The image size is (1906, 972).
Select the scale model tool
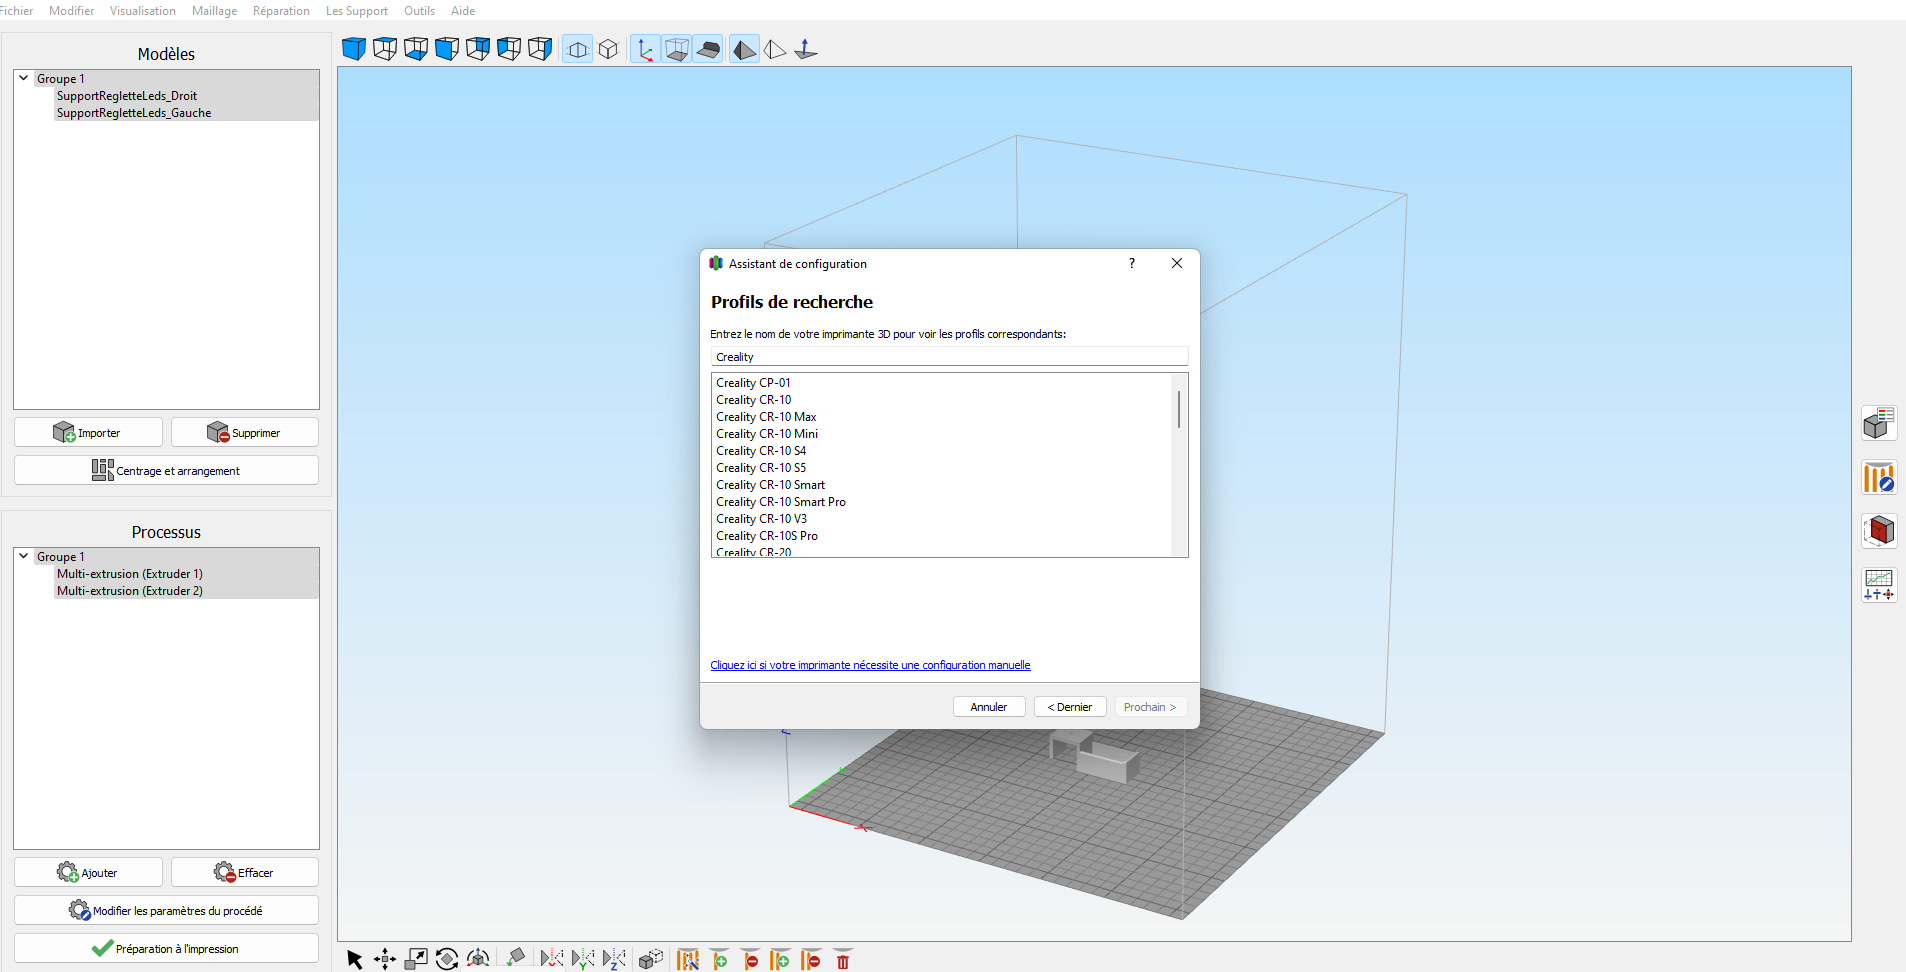coord(416,959)
